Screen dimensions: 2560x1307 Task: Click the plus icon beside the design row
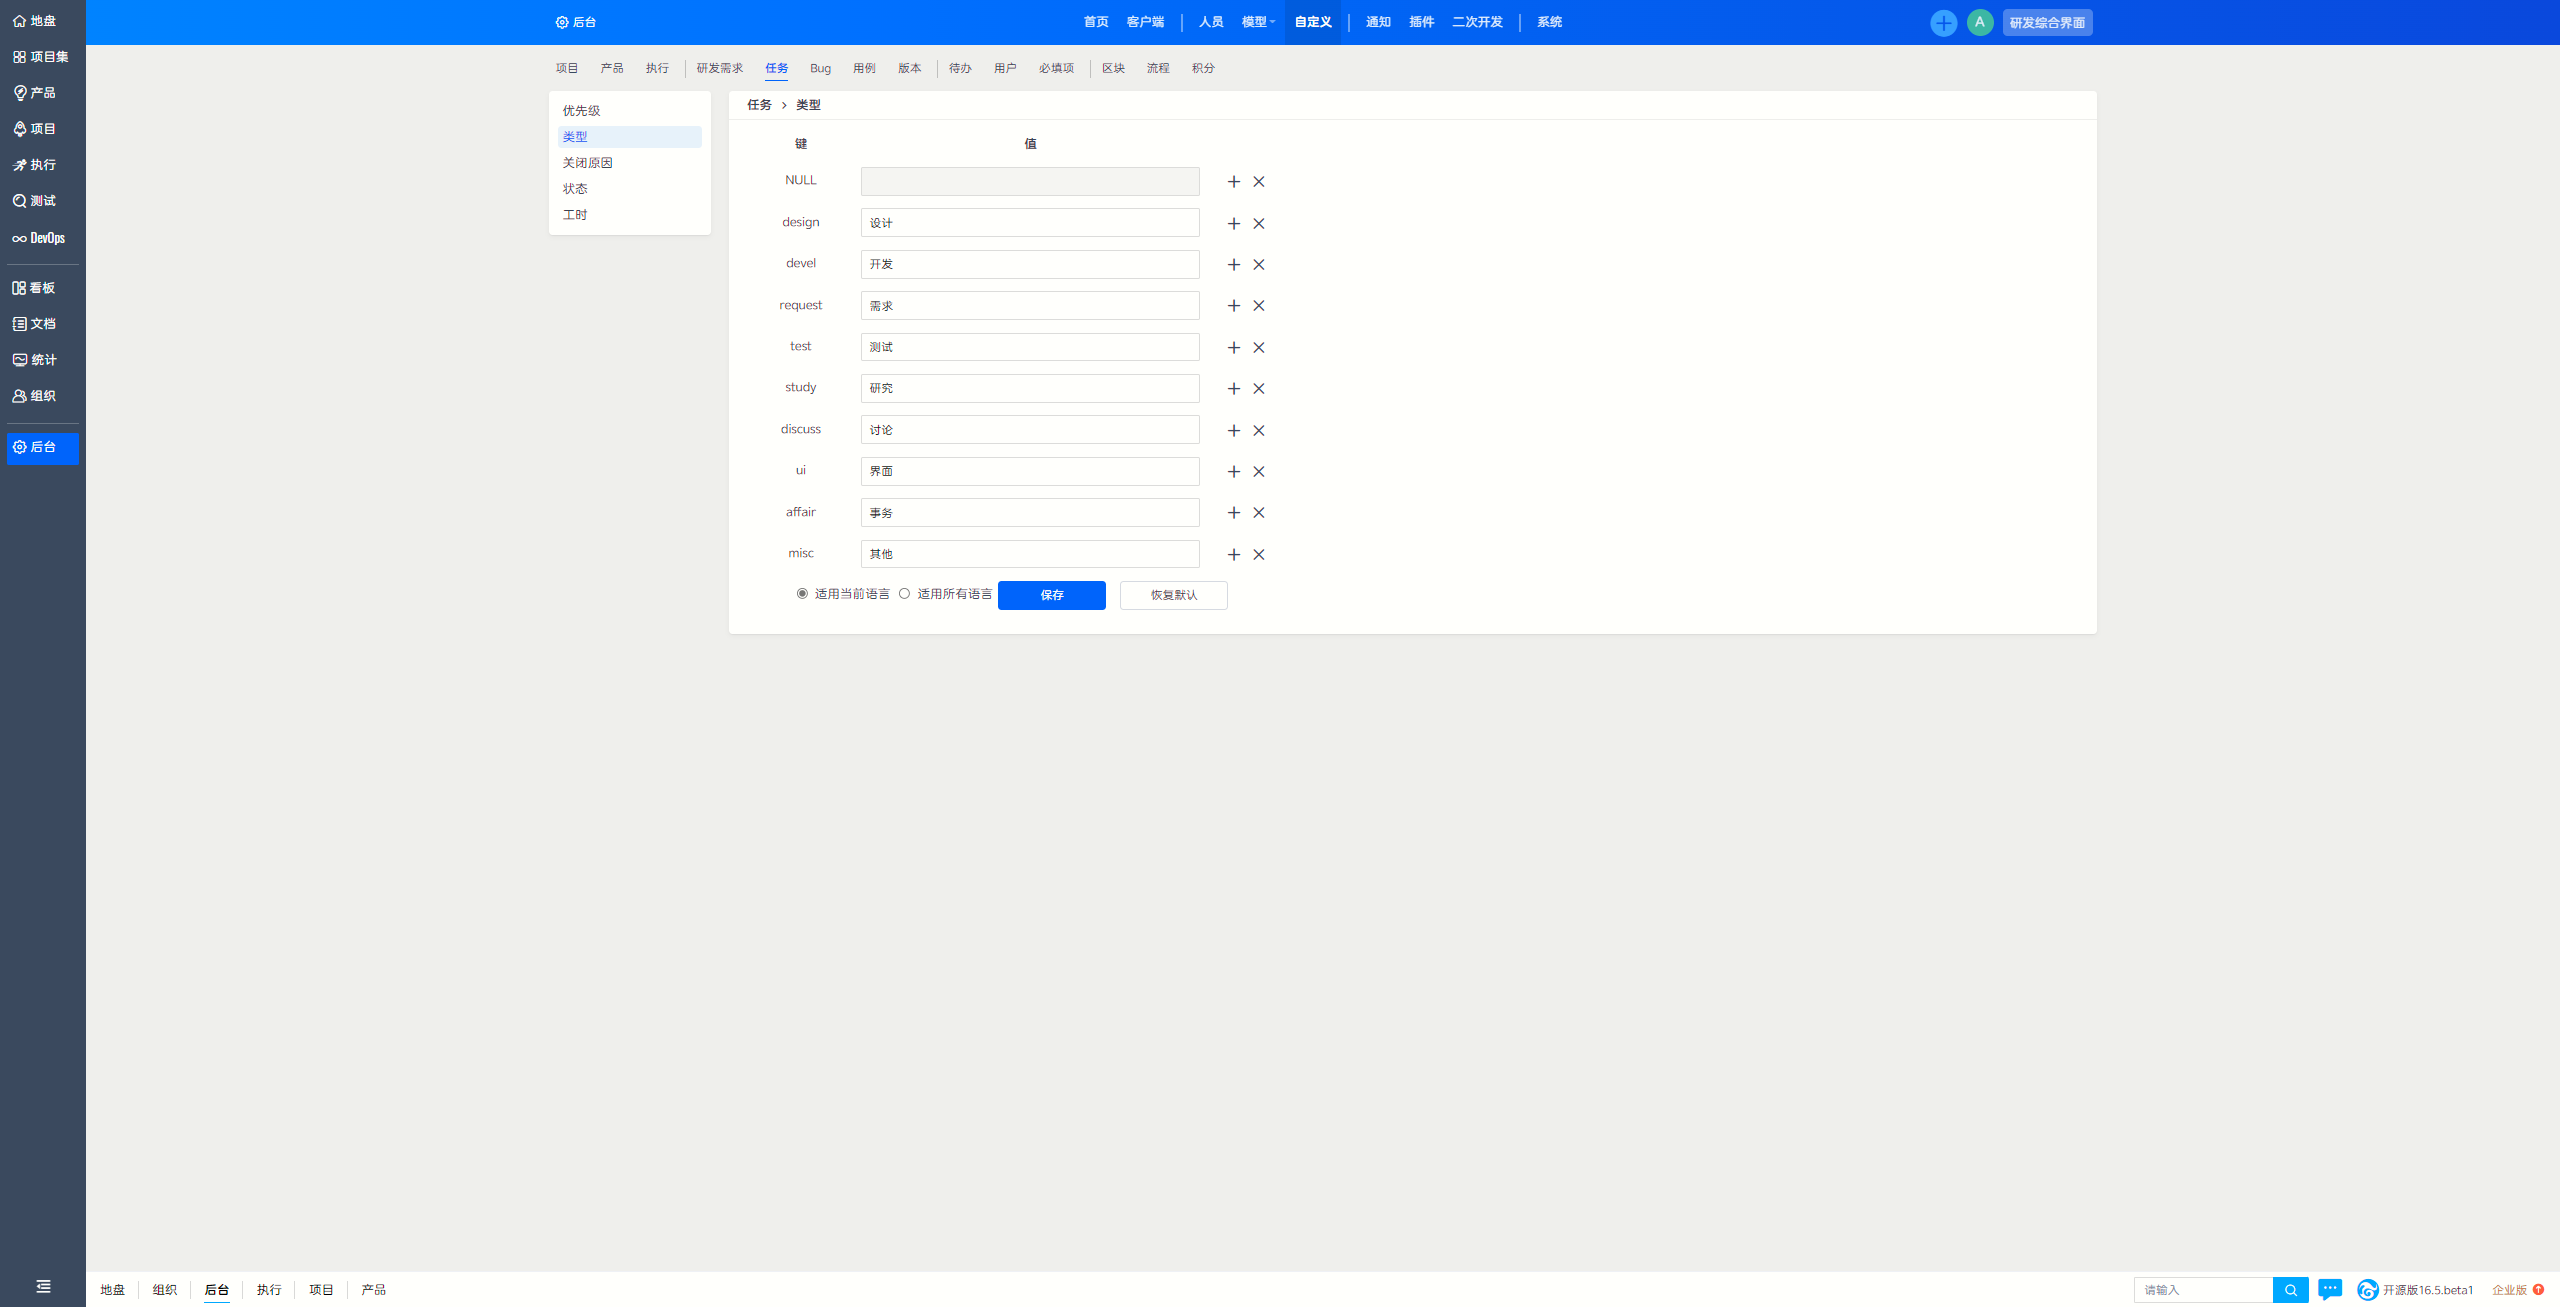pyautogui.click(x=1233, y=224)
